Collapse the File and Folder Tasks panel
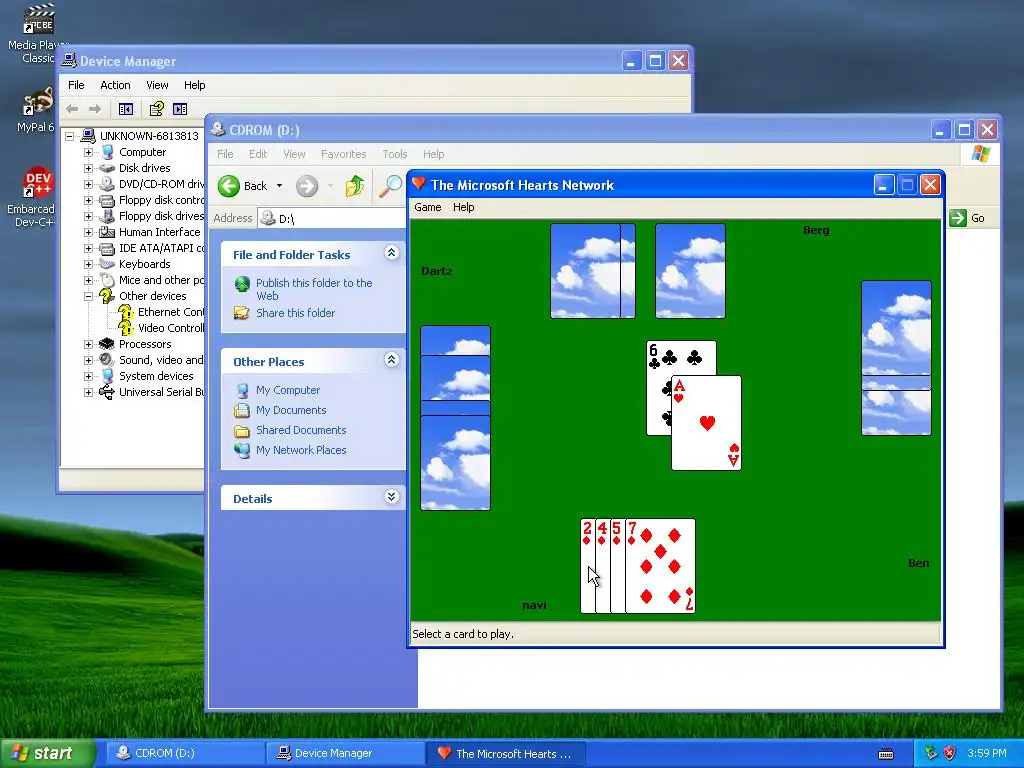 (x=391, y=253)
